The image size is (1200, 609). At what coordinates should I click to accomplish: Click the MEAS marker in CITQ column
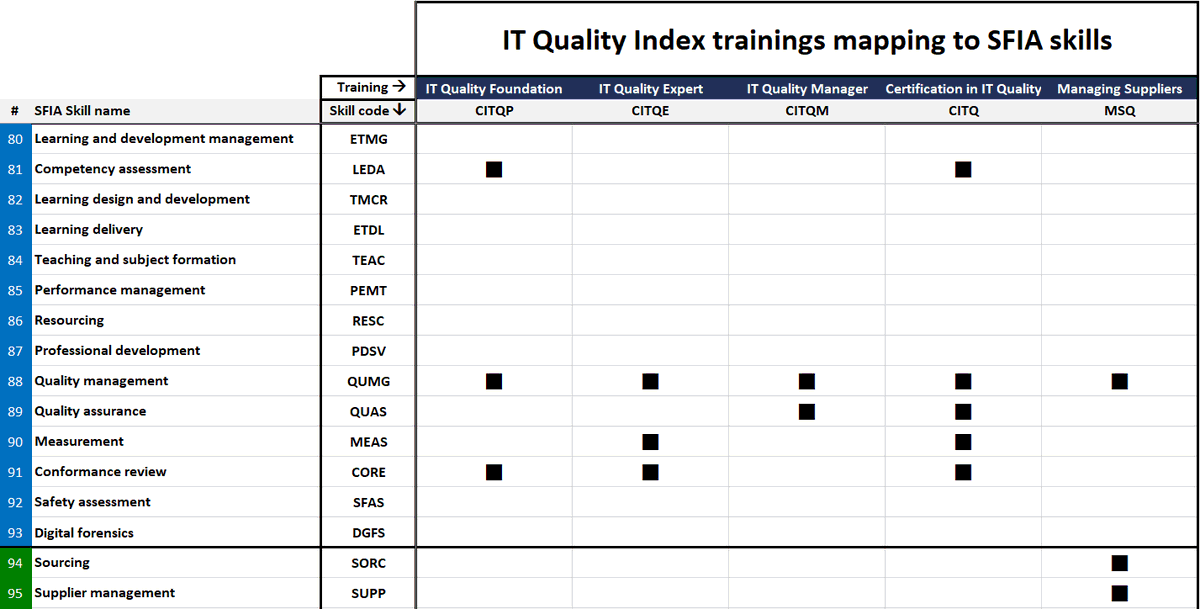963,441
